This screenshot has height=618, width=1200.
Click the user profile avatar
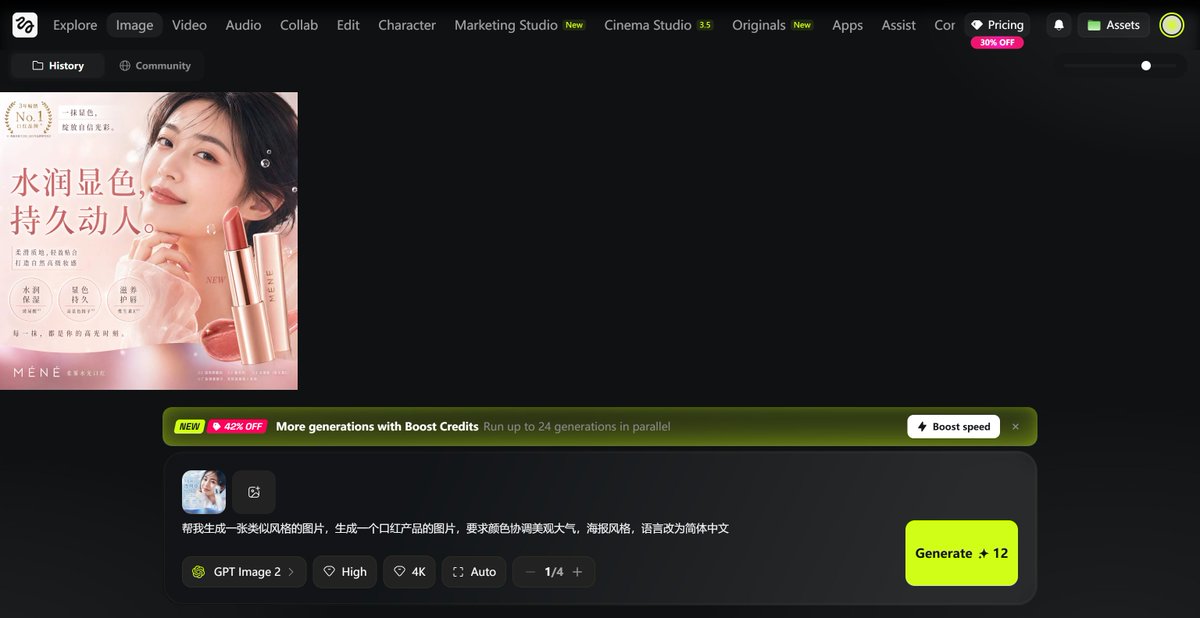tap(1171, 25)
